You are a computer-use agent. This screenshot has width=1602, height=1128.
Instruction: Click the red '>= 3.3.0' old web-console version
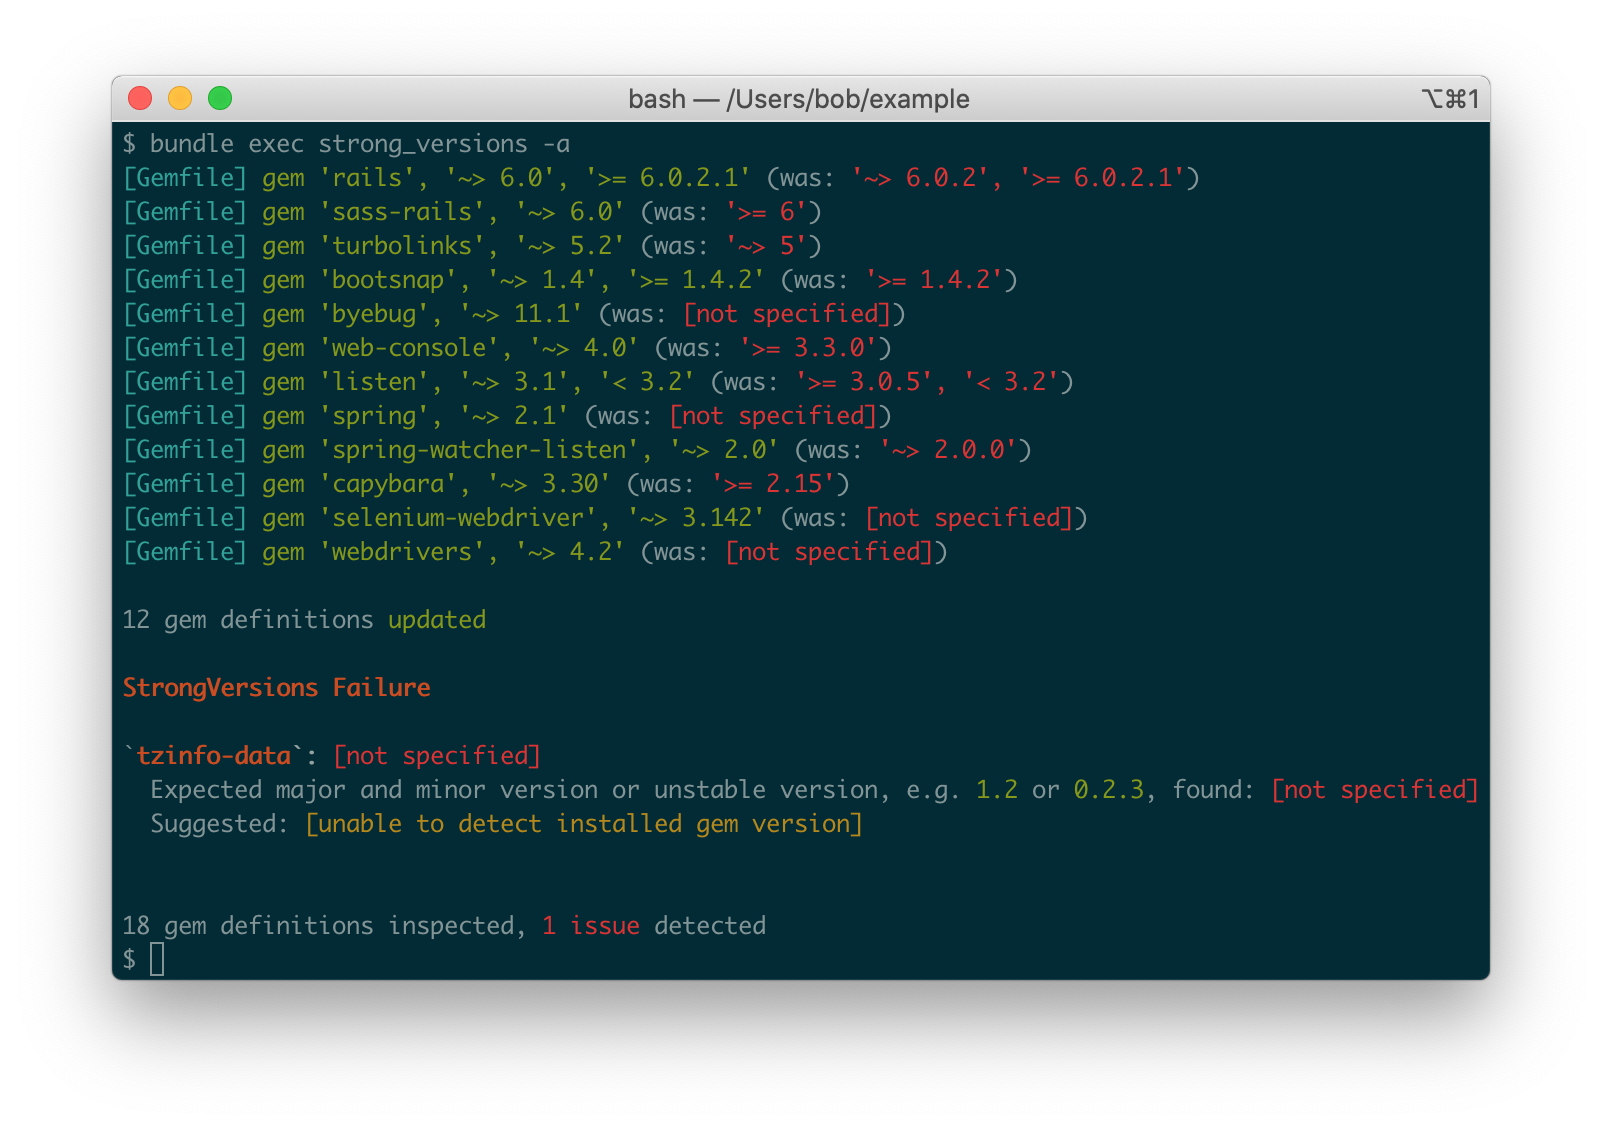tap(808, 348)
